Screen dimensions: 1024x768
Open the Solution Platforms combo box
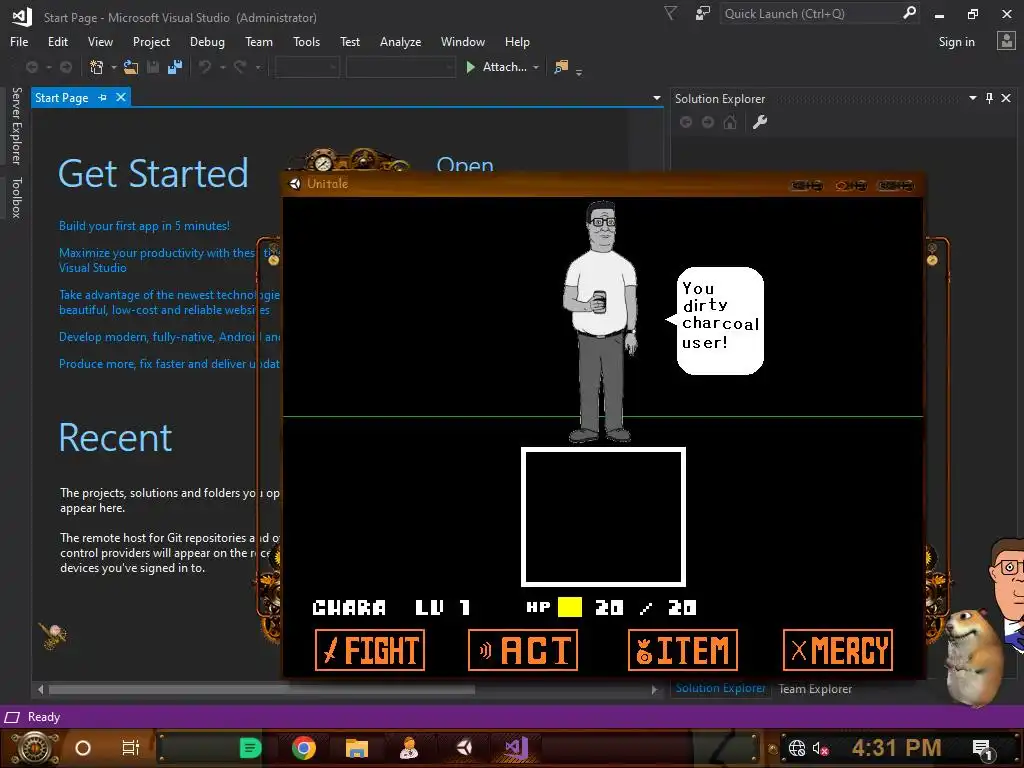(400, 67)
